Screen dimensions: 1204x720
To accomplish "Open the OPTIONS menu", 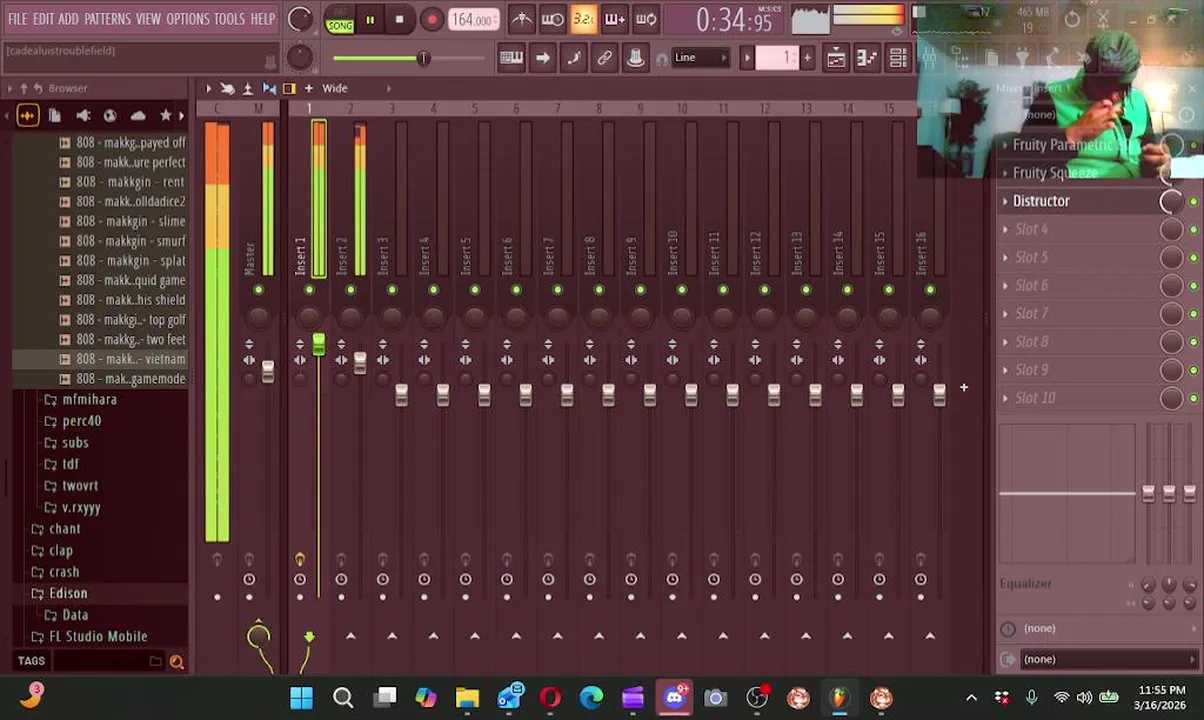I will (x=187, y=19).
